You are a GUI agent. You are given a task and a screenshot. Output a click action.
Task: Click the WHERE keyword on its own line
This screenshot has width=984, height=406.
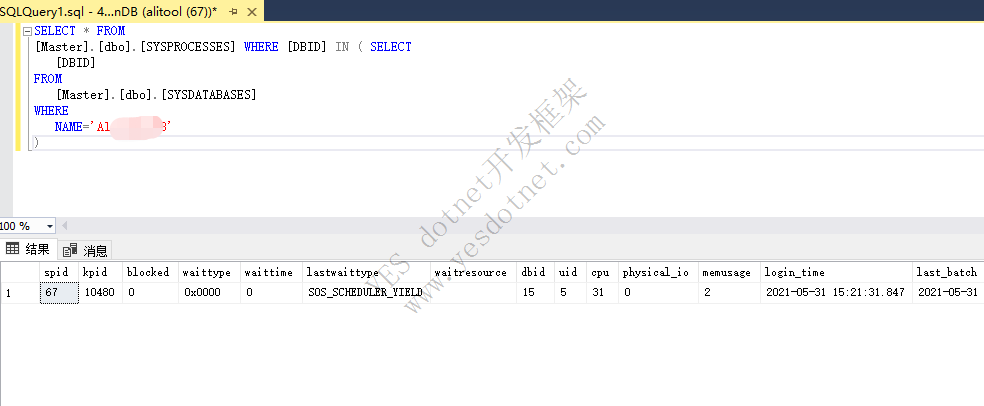[51, 110]
